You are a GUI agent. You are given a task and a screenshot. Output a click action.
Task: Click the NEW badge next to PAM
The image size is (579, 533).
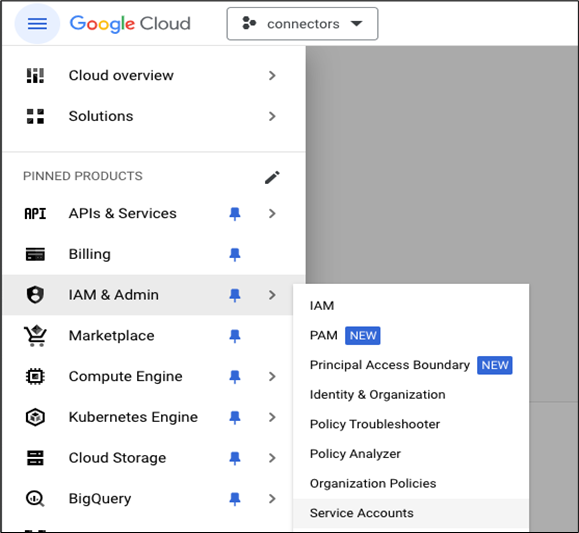(363, 335)
